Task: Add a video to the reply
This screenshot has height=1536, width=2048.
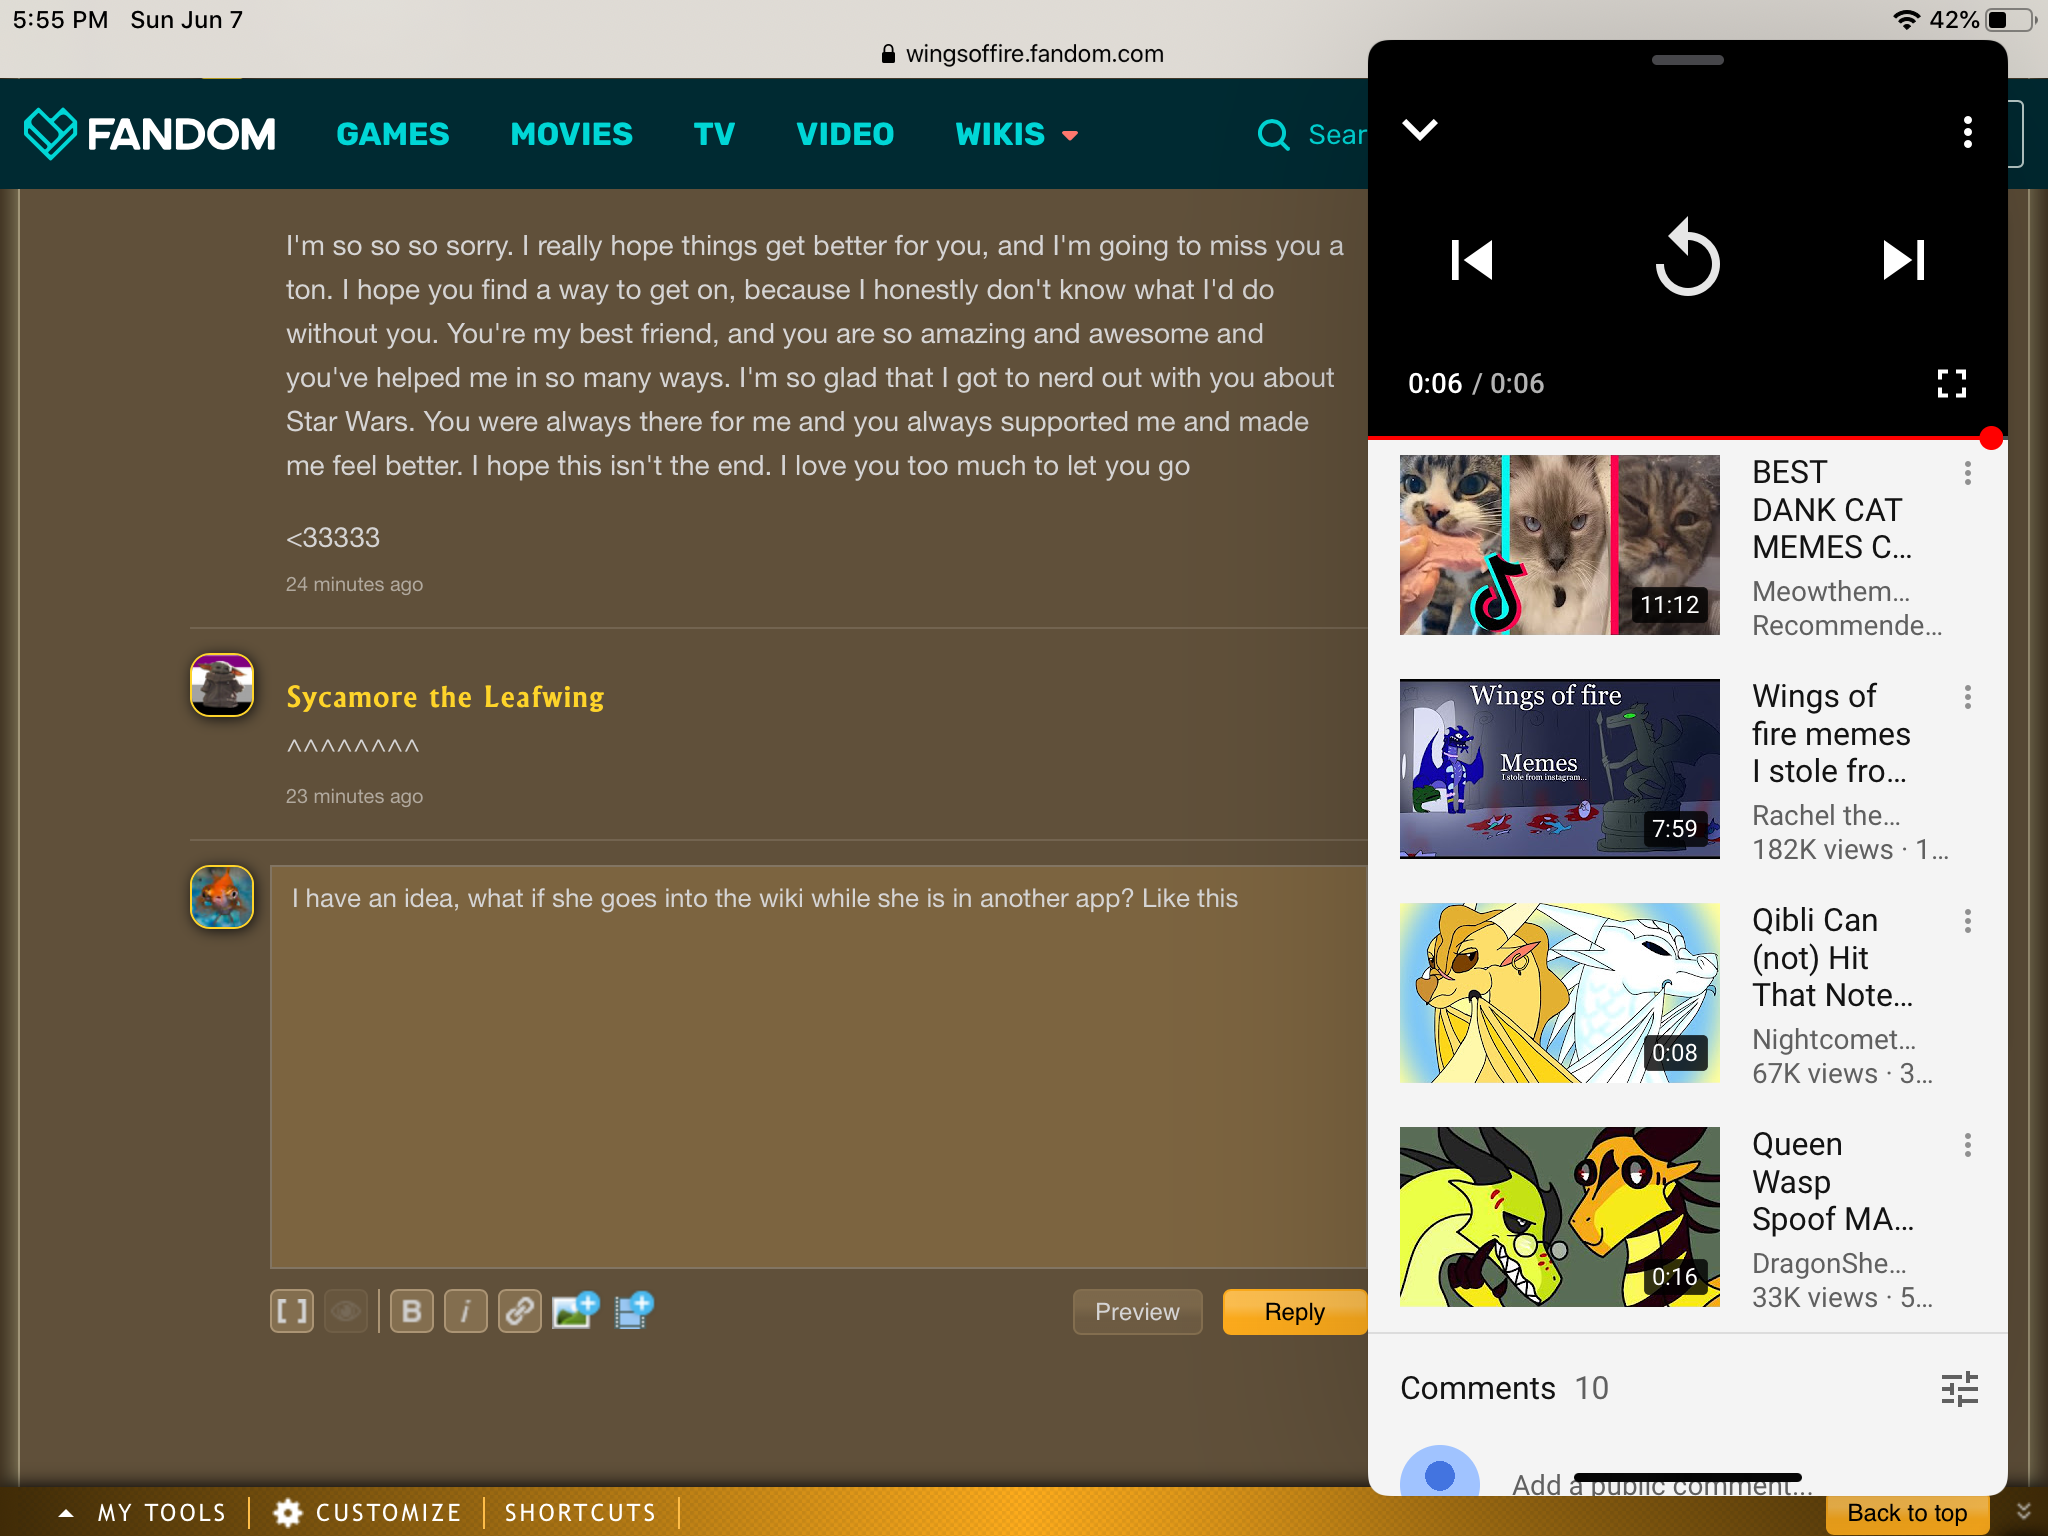Action: pyautogui.click(x=633, y=1310)
